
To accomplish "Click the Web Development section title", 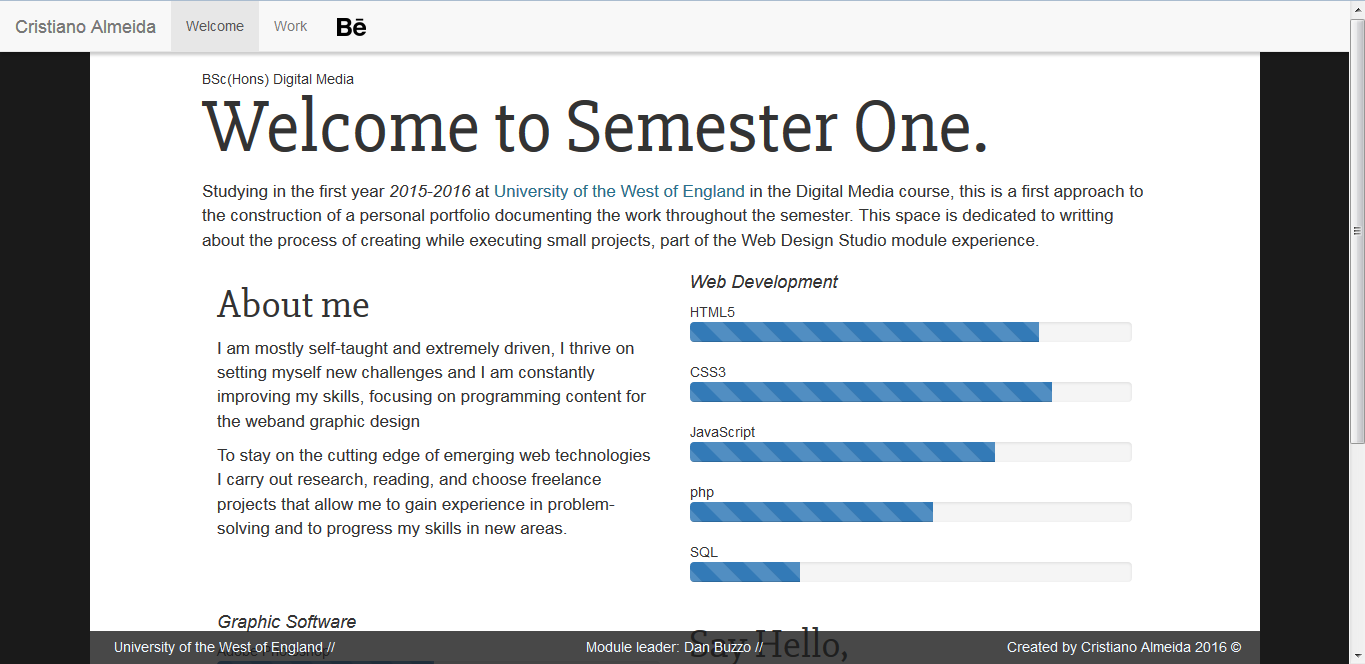I will click(x=764, y=282).
